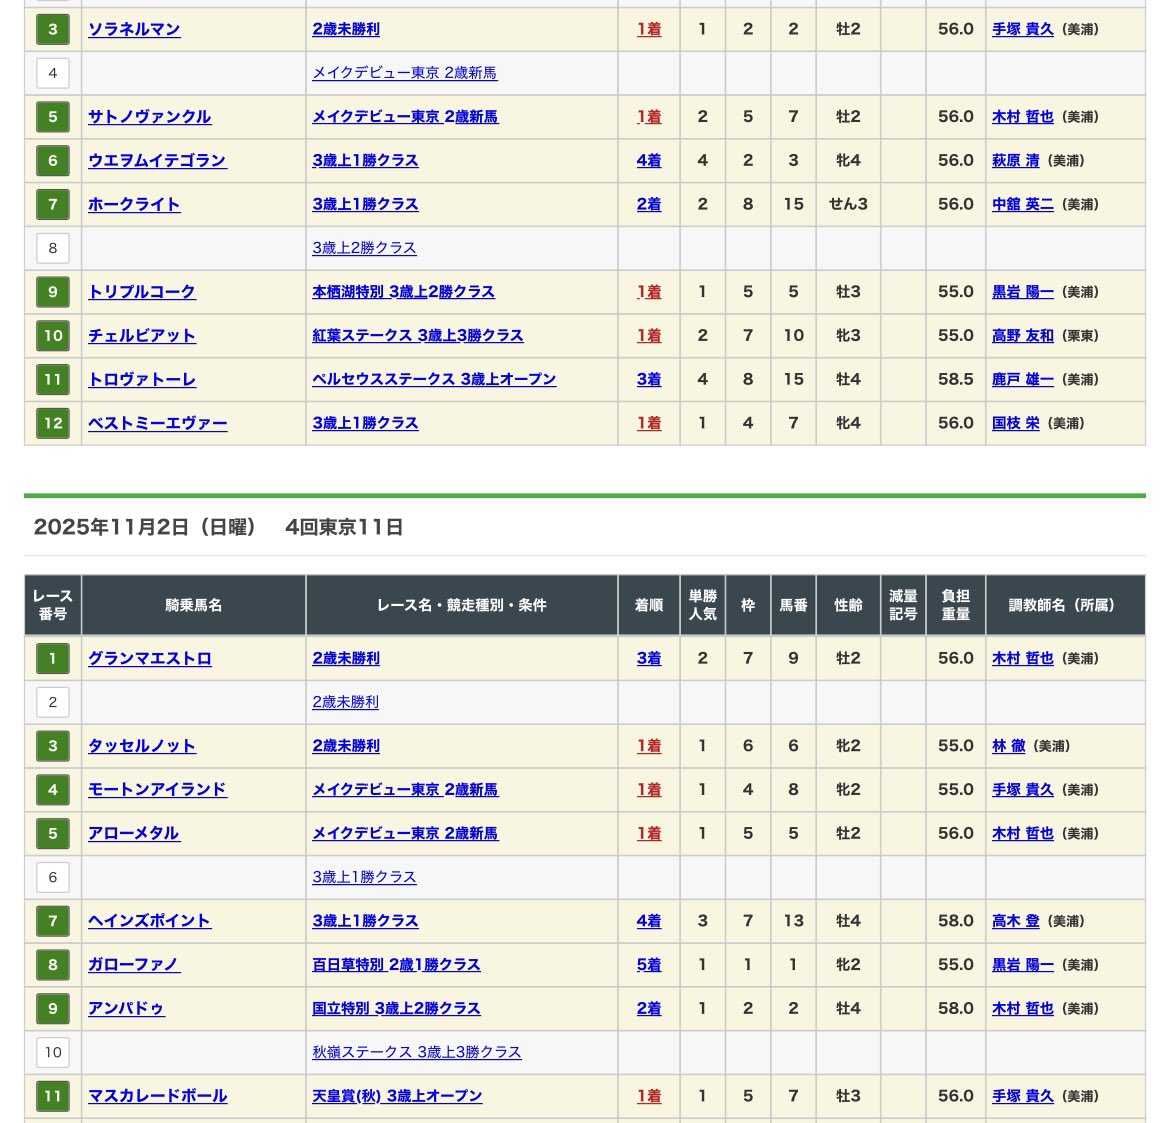Click green race number 10 badge in チェルビアット row

(x=53, y=336)
